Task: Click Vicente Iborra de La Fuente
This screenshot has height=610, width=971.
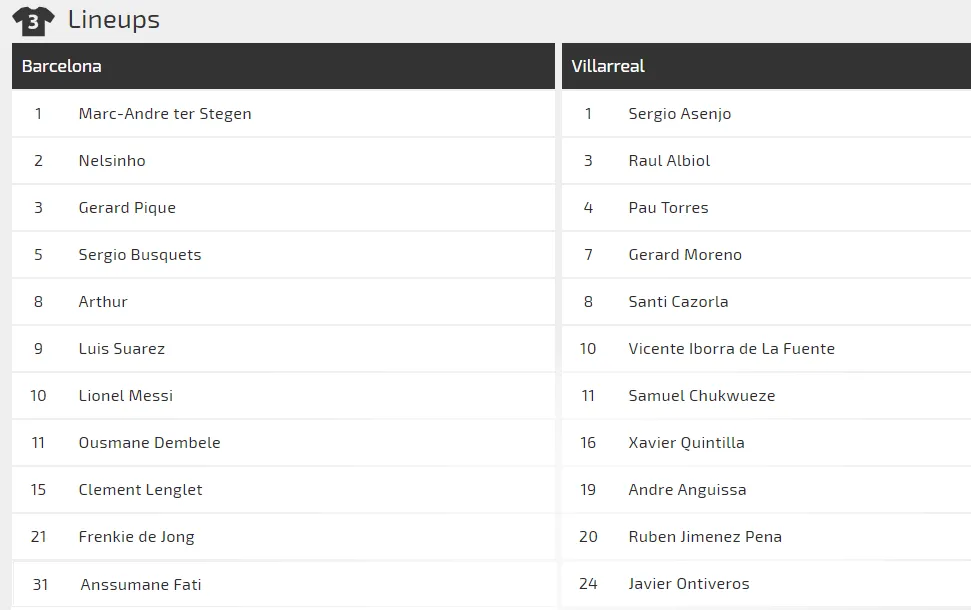Action: [732, 349]
